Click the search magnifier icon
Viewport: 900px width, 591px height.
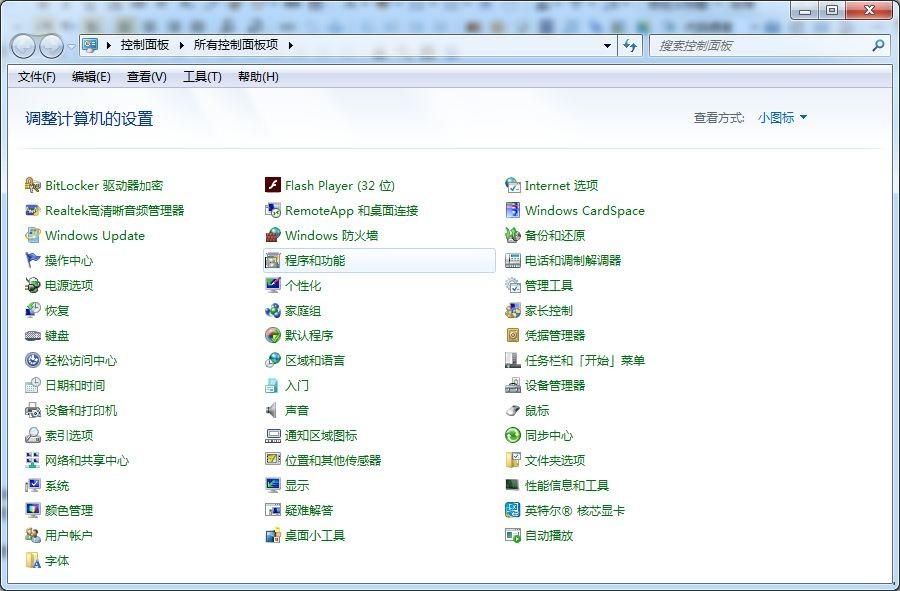tap(878, 45)
